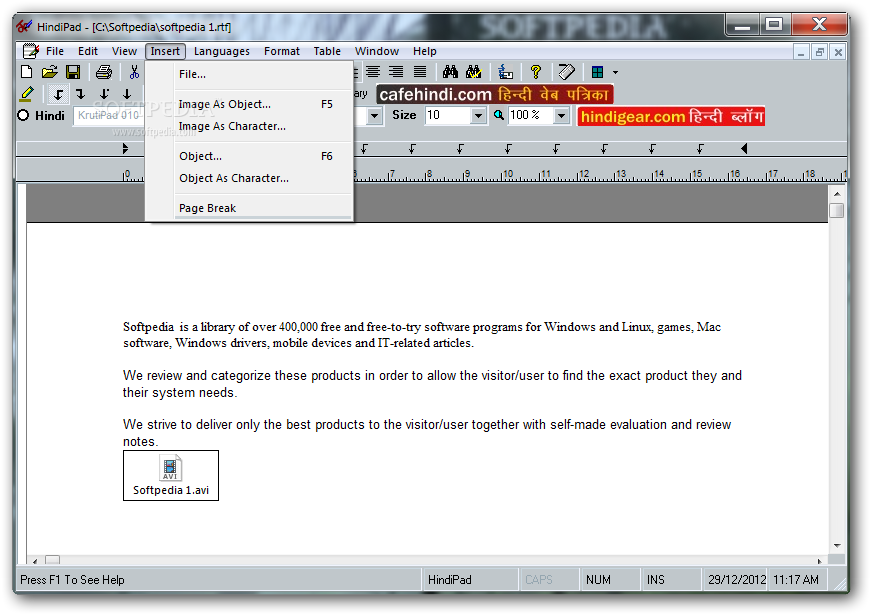The height and width of the screenshot is (615, 871).
Task: Click the 29/12/2012 status bar date
Action: pyautogui.click(x=737, y=579)
